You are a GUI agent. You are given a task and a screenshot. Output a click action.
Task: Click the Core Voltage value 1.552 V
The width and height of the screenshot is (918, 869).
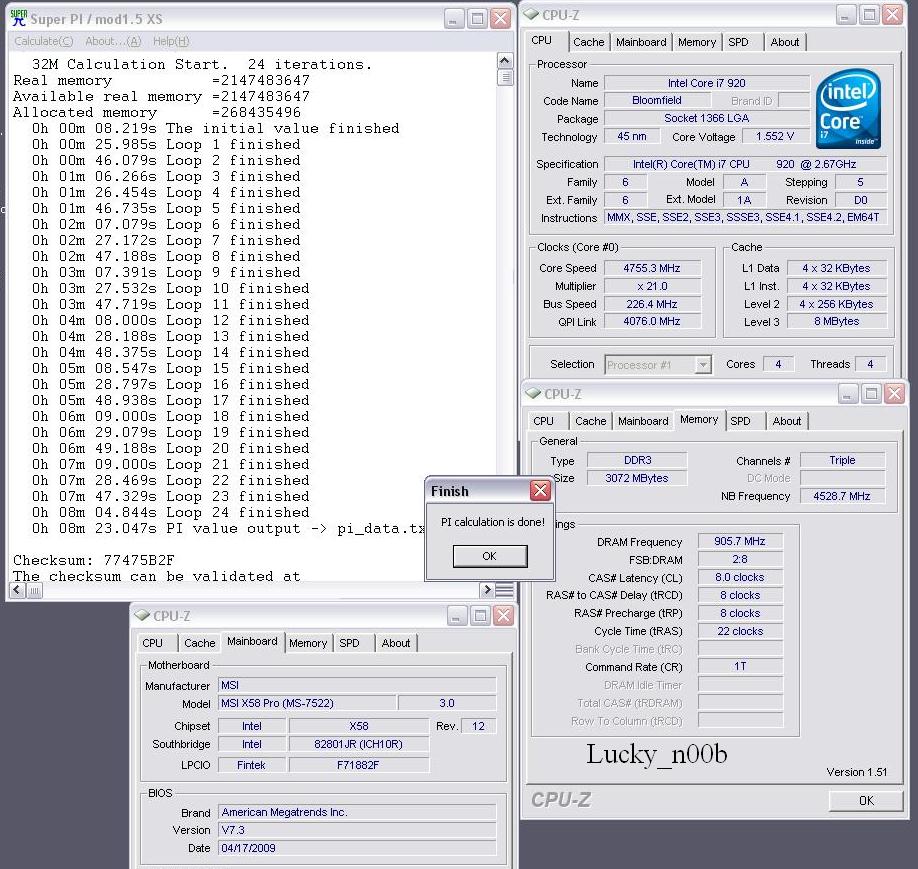[x=775, y=136]
